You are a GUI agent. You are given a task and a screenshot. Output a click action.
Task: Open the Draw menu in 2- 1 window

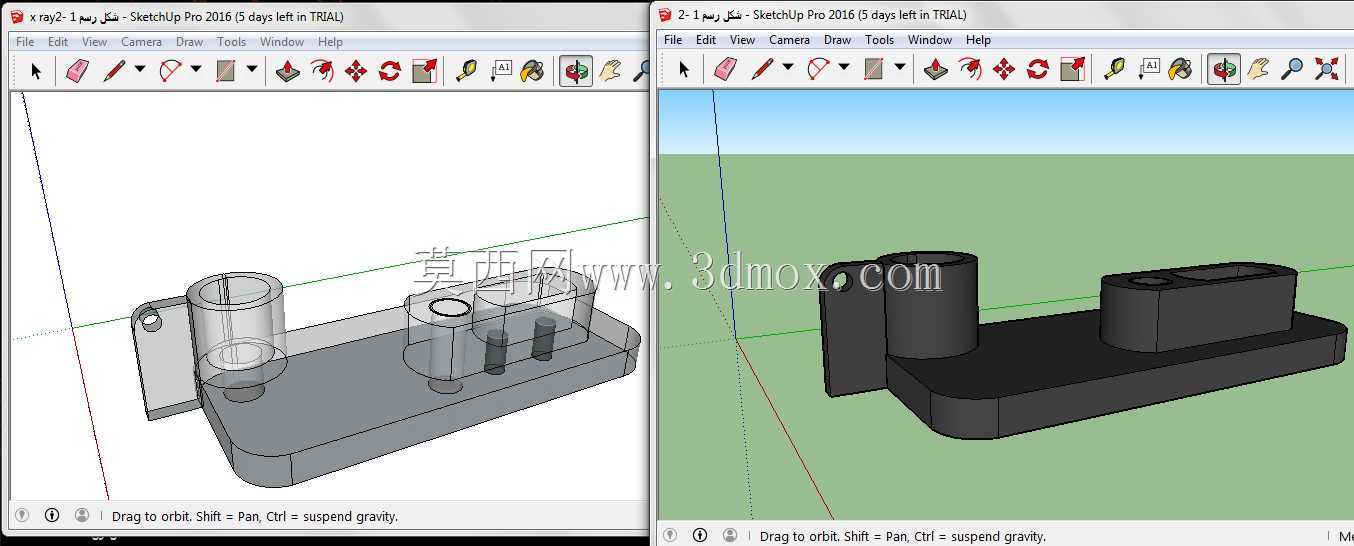click(x=837, y=40)
